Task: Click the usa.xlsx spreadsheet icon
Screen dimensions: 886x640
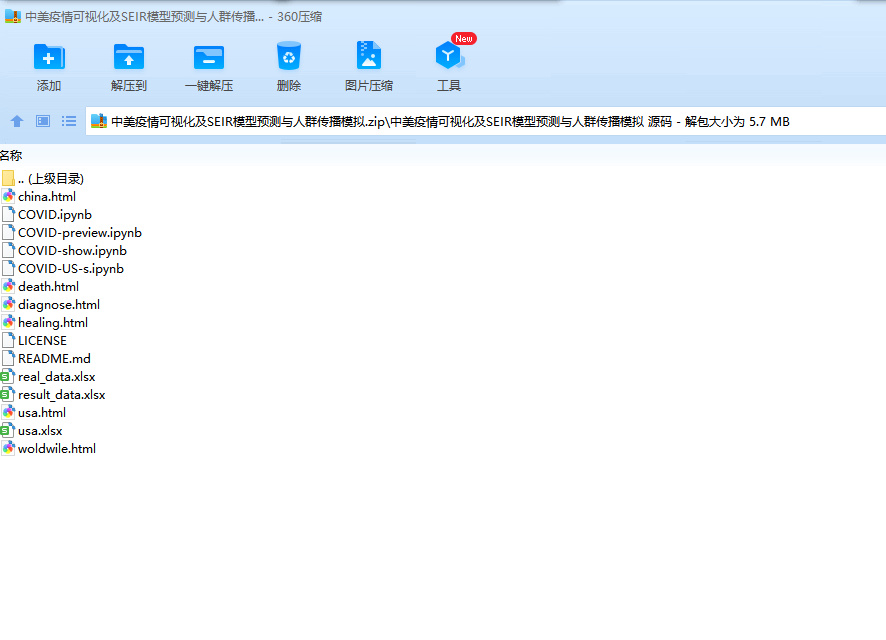Action: 7,430
